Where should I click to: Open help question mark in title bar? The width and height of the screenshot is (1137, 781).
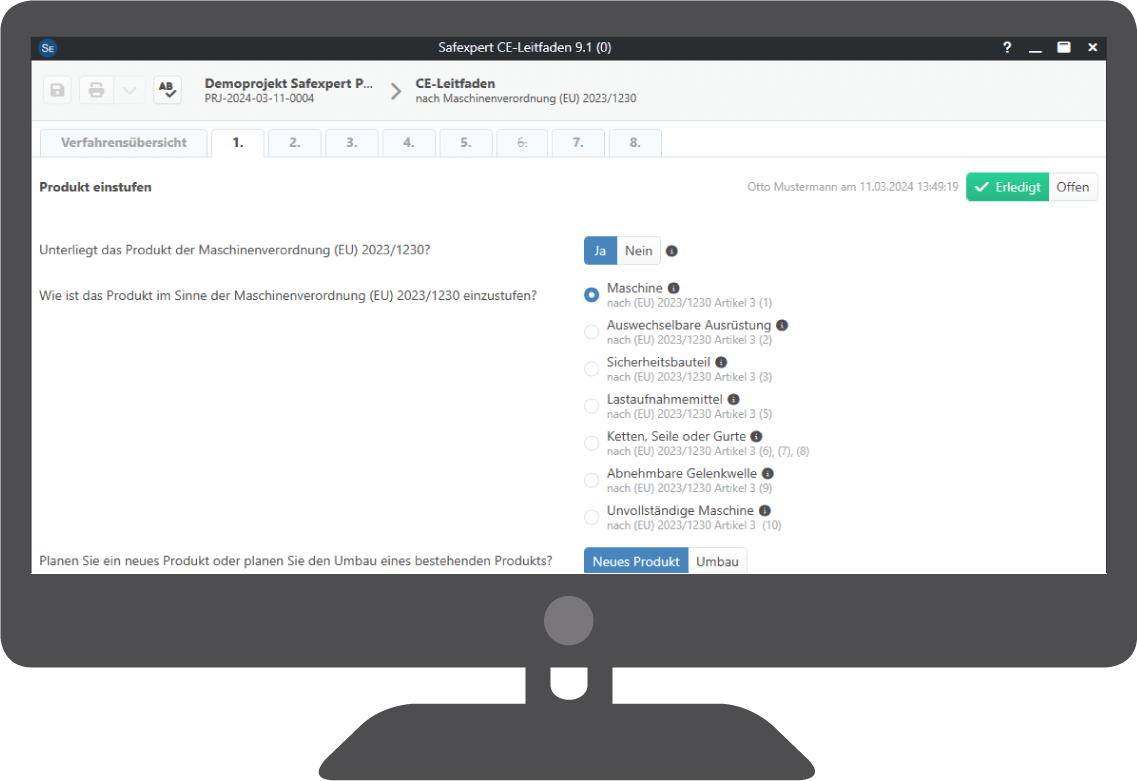click(1006, 47)
